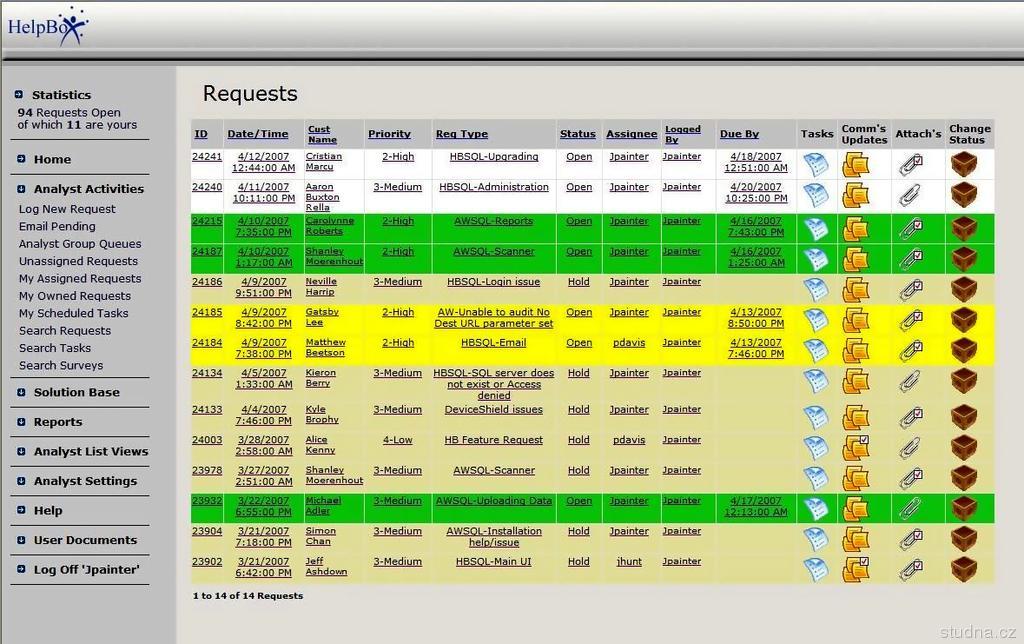Viewport: 1024px width, 644px height.
Task: Open Search Requests
Action: (x=65, y=331)
